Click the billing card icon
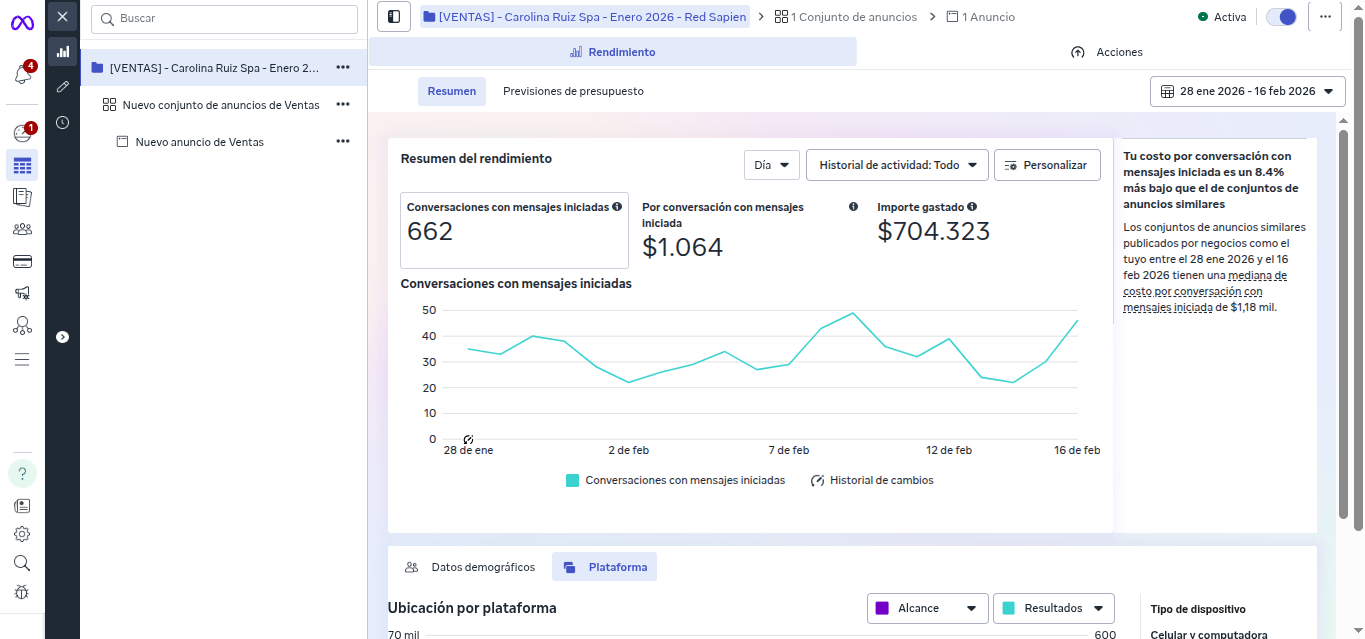 (22, 261)
